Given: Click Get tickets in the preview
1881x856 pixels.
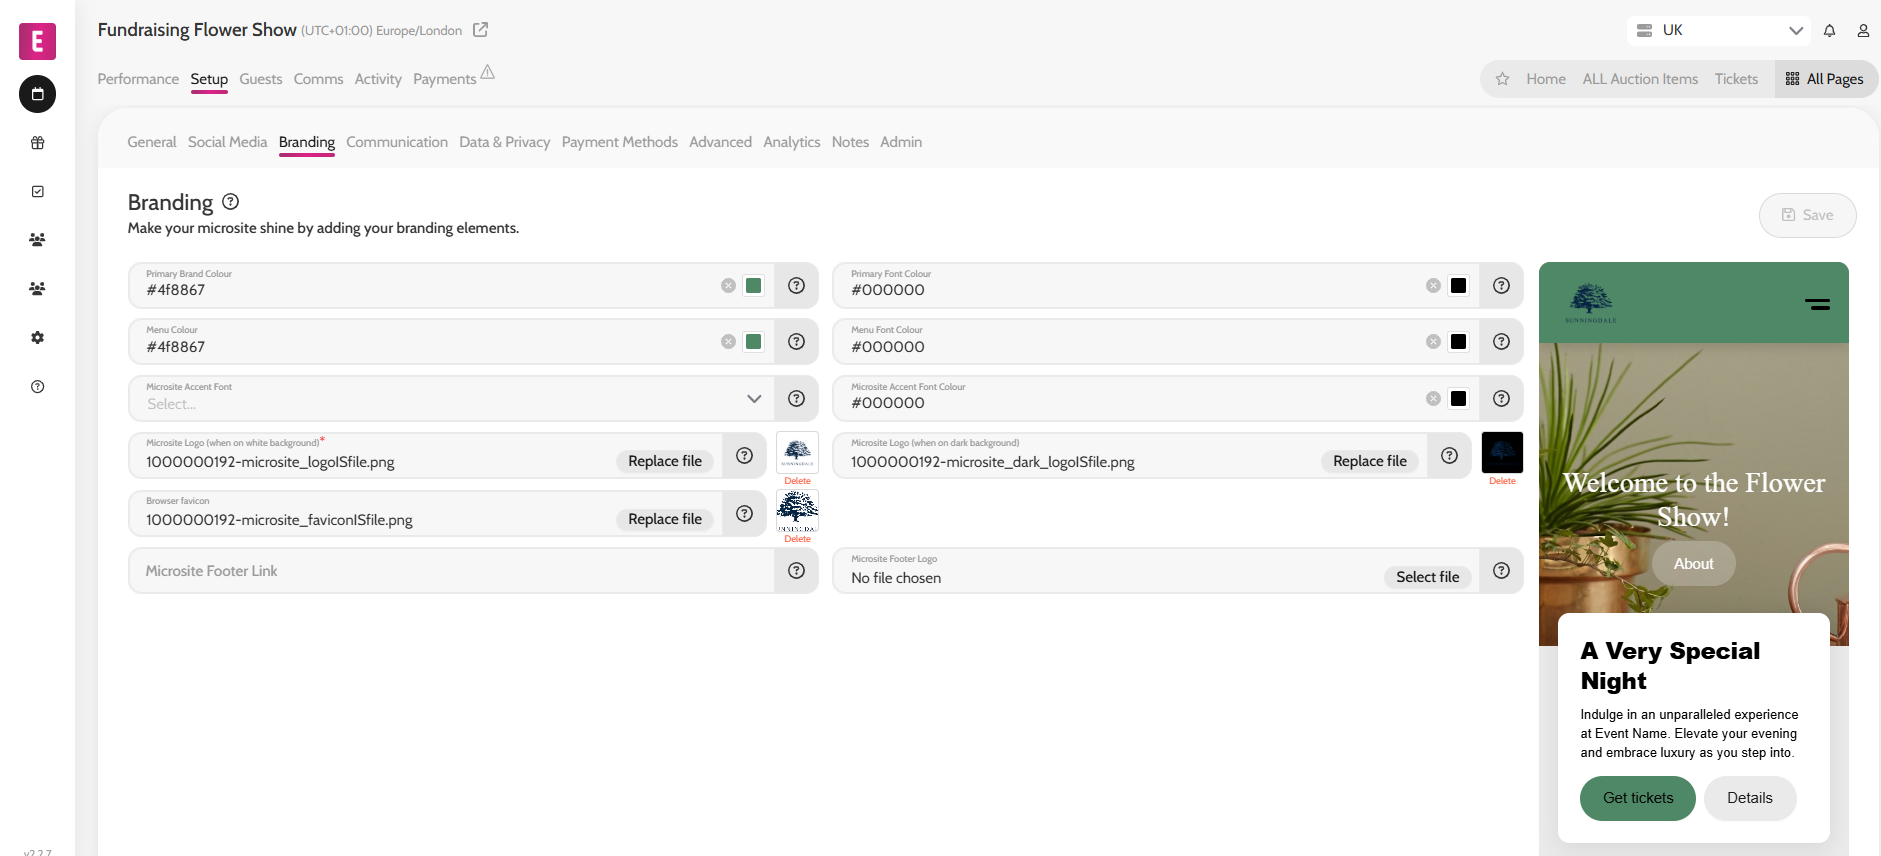Looking at the screenshot, I should [x=1637, y=798].
